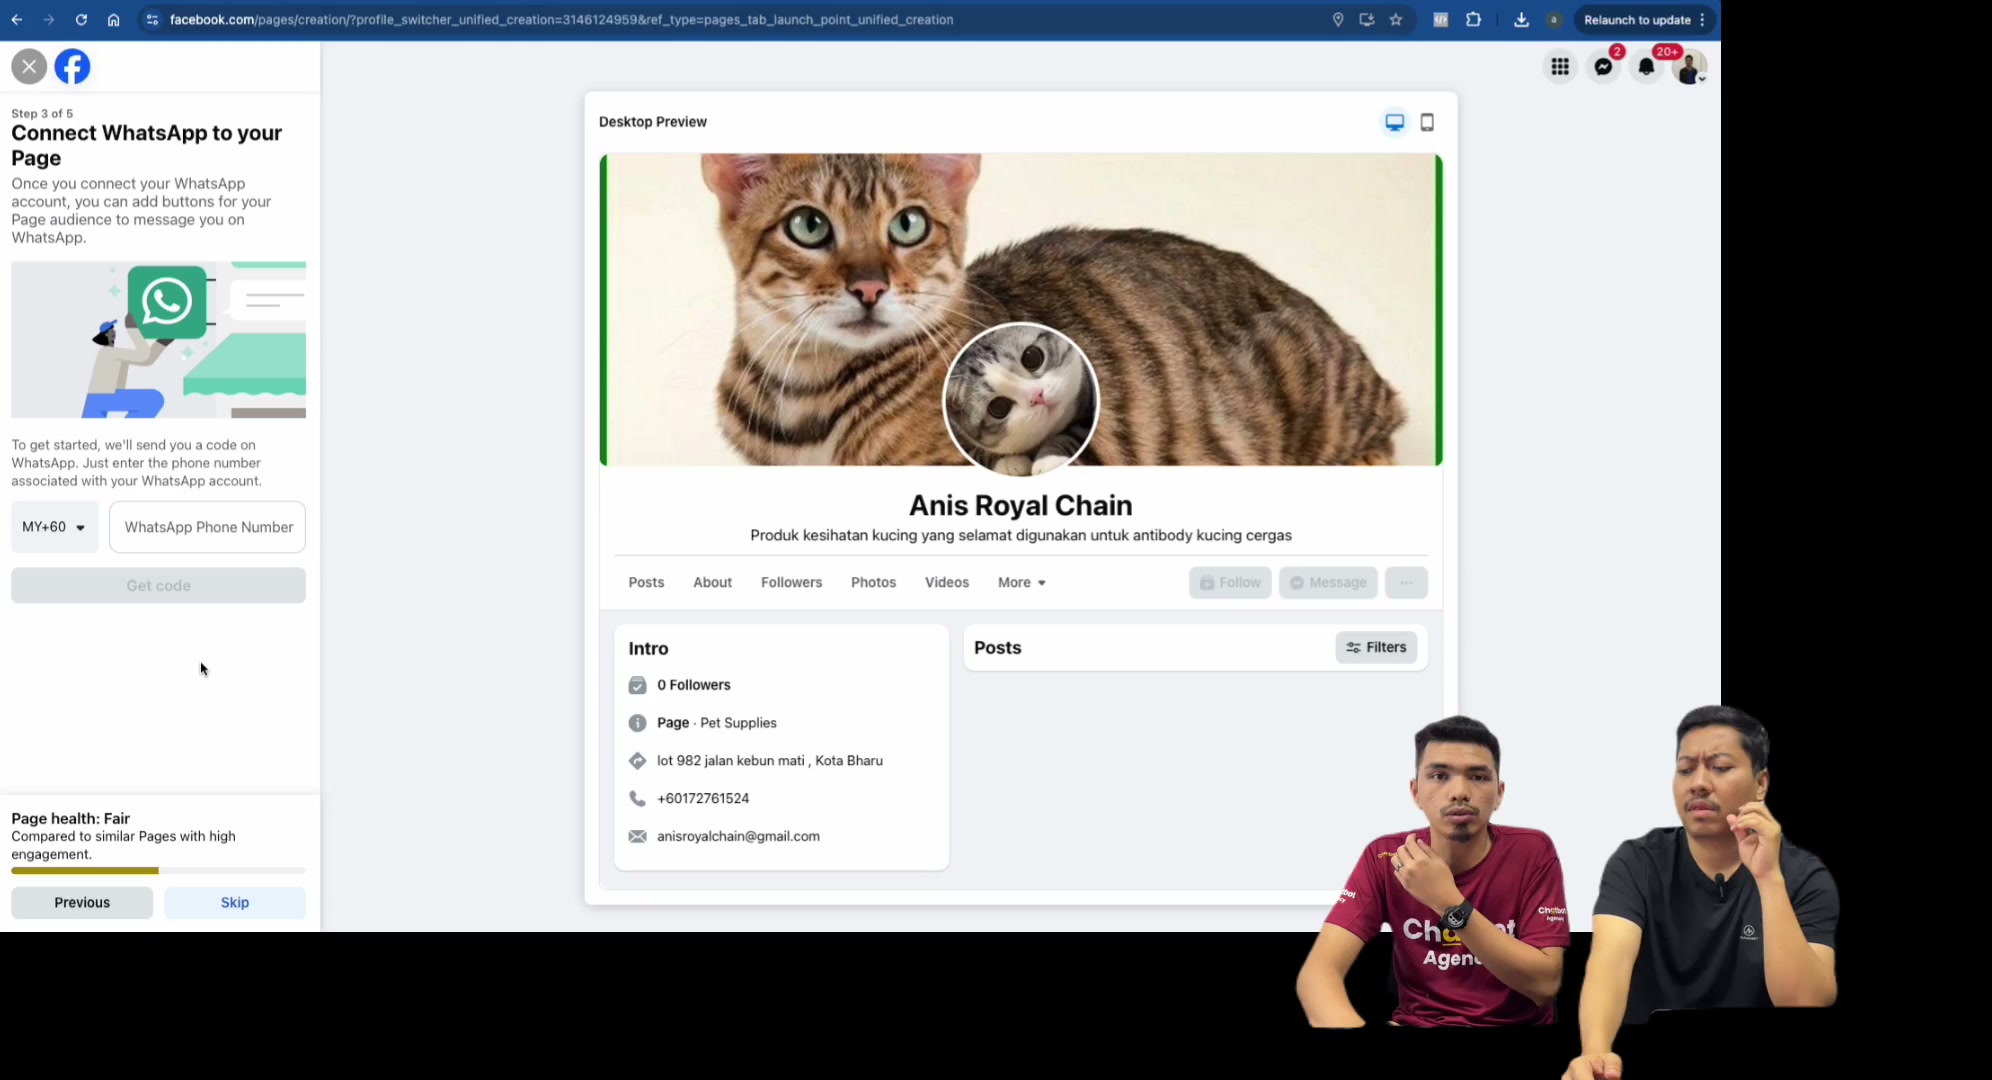
Task: Switch to desktop preview icon
Action: click(1394, 122)
